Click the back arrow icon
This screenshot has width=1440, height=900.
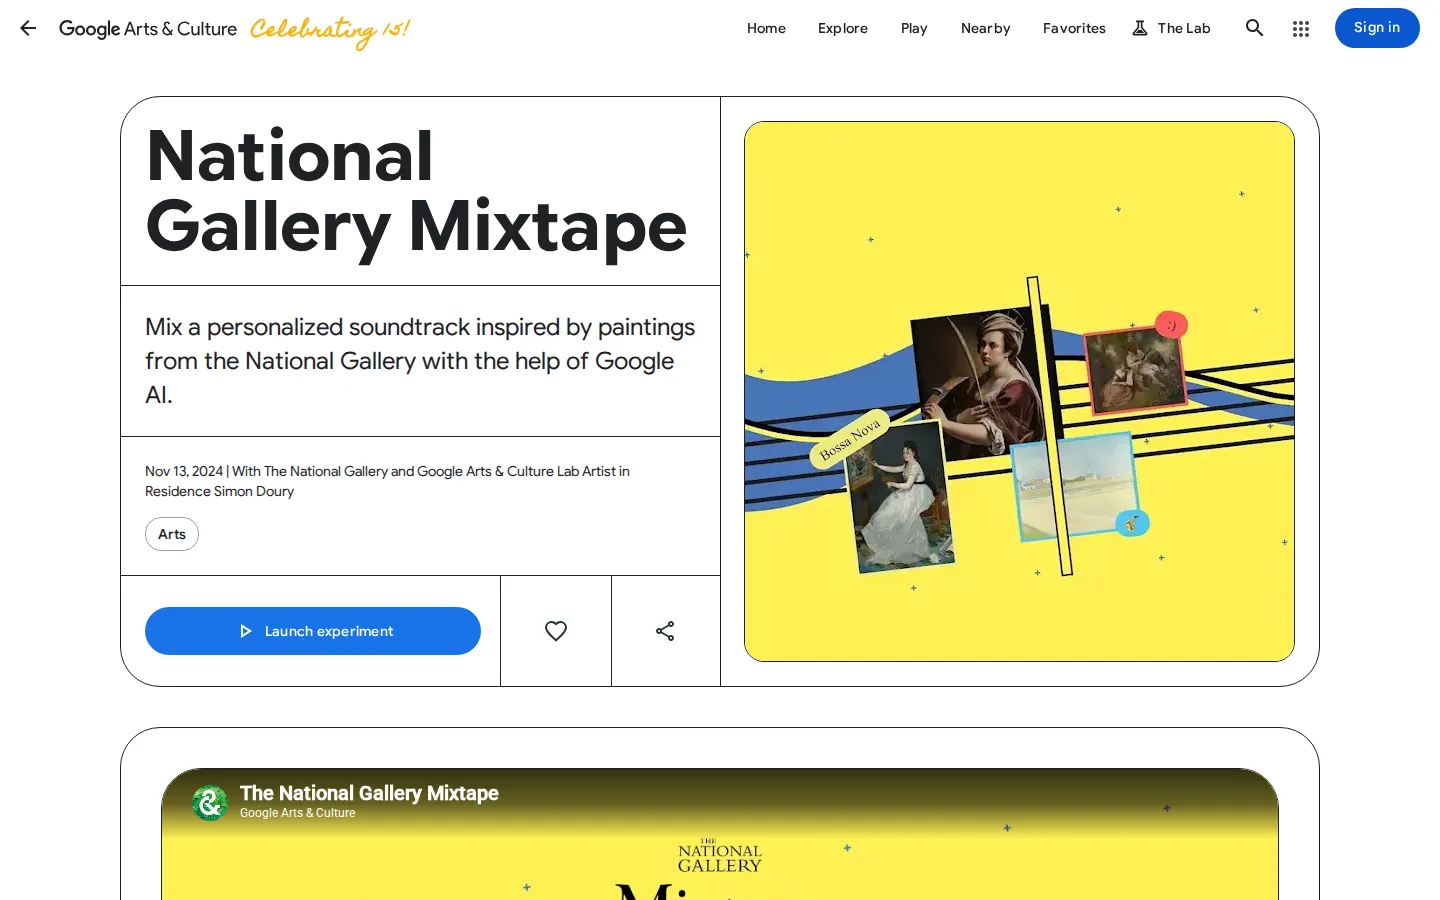(28, 28)
